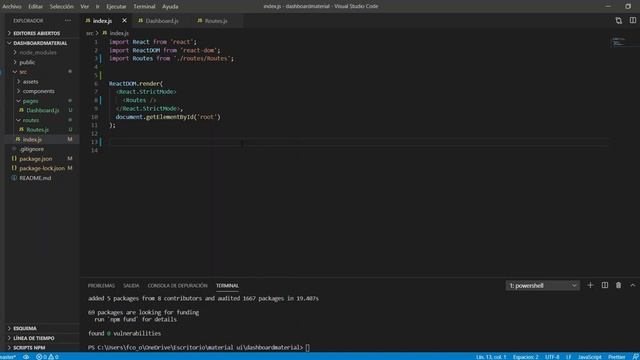
Task: Click line number 6 in gutter
Action: tap(96, 84)
